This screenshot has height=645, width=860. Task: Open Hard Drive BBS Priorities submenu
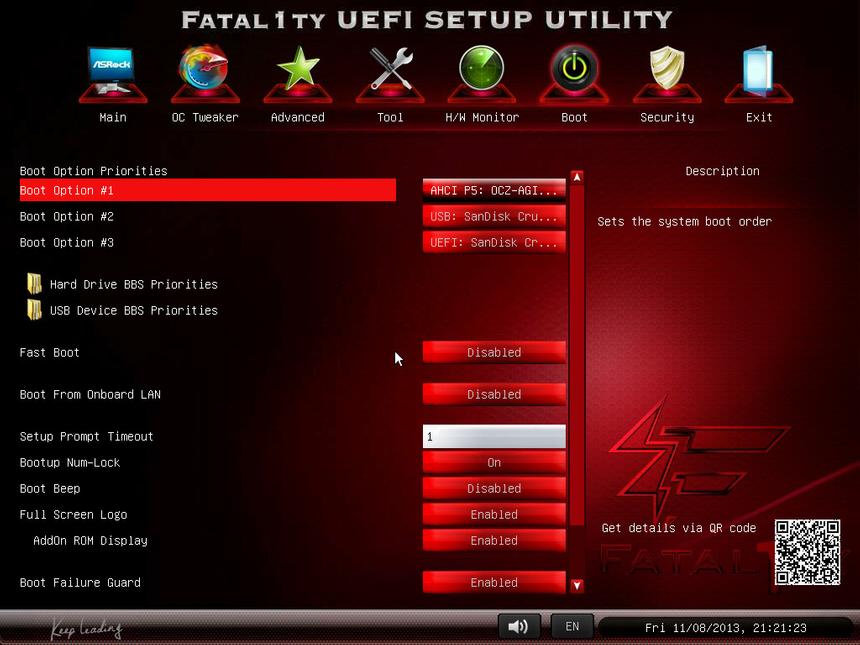coord(134,284)
